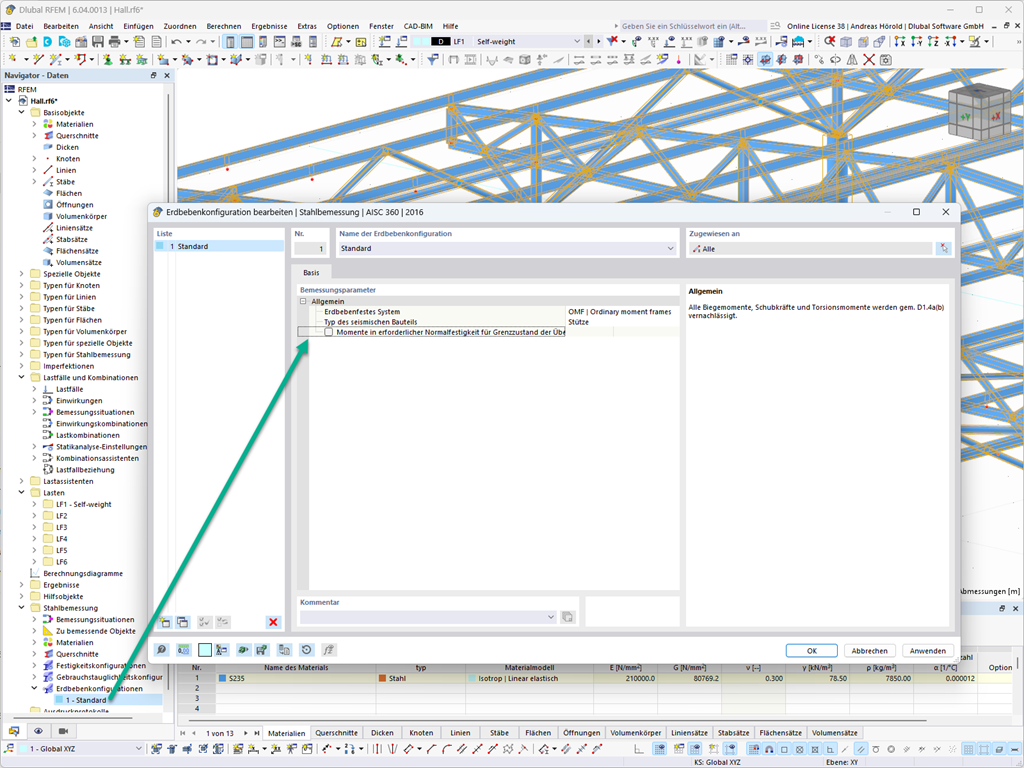Click the Copy configuration icon in the list panel

click(183, 622)
